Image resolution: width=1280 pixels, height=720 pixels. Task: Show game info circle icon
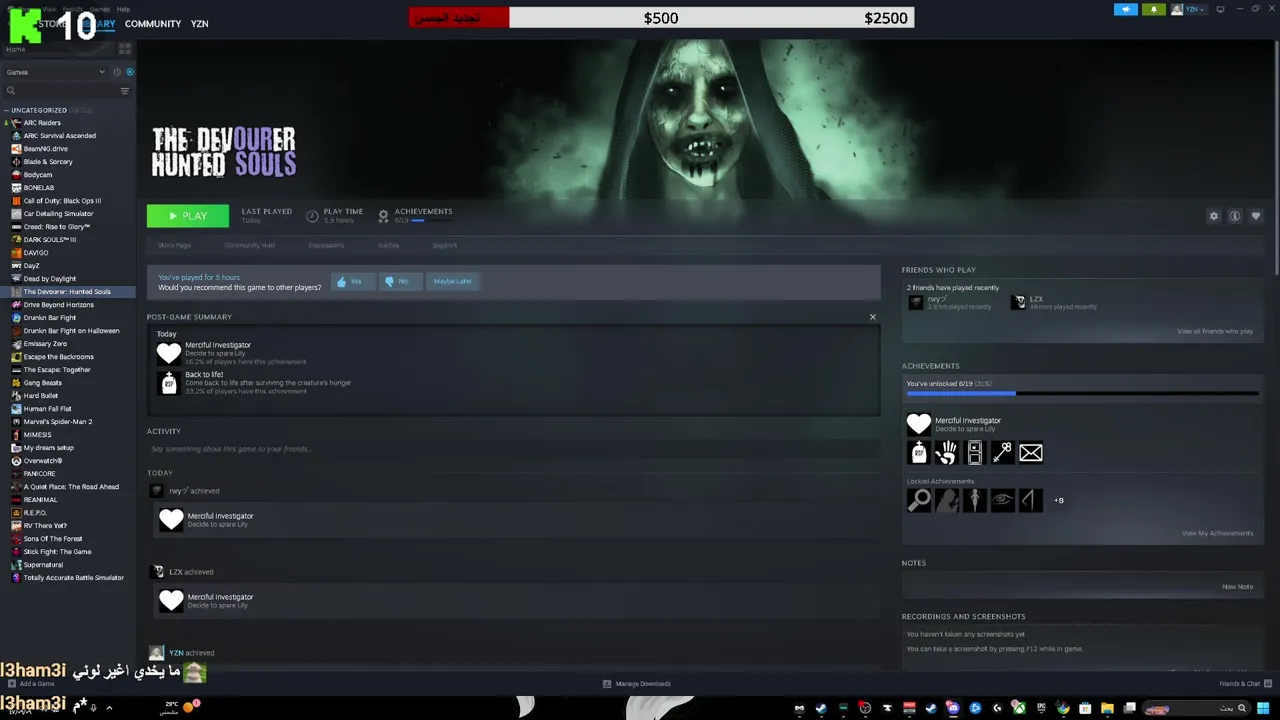(x=1235, y=216)
